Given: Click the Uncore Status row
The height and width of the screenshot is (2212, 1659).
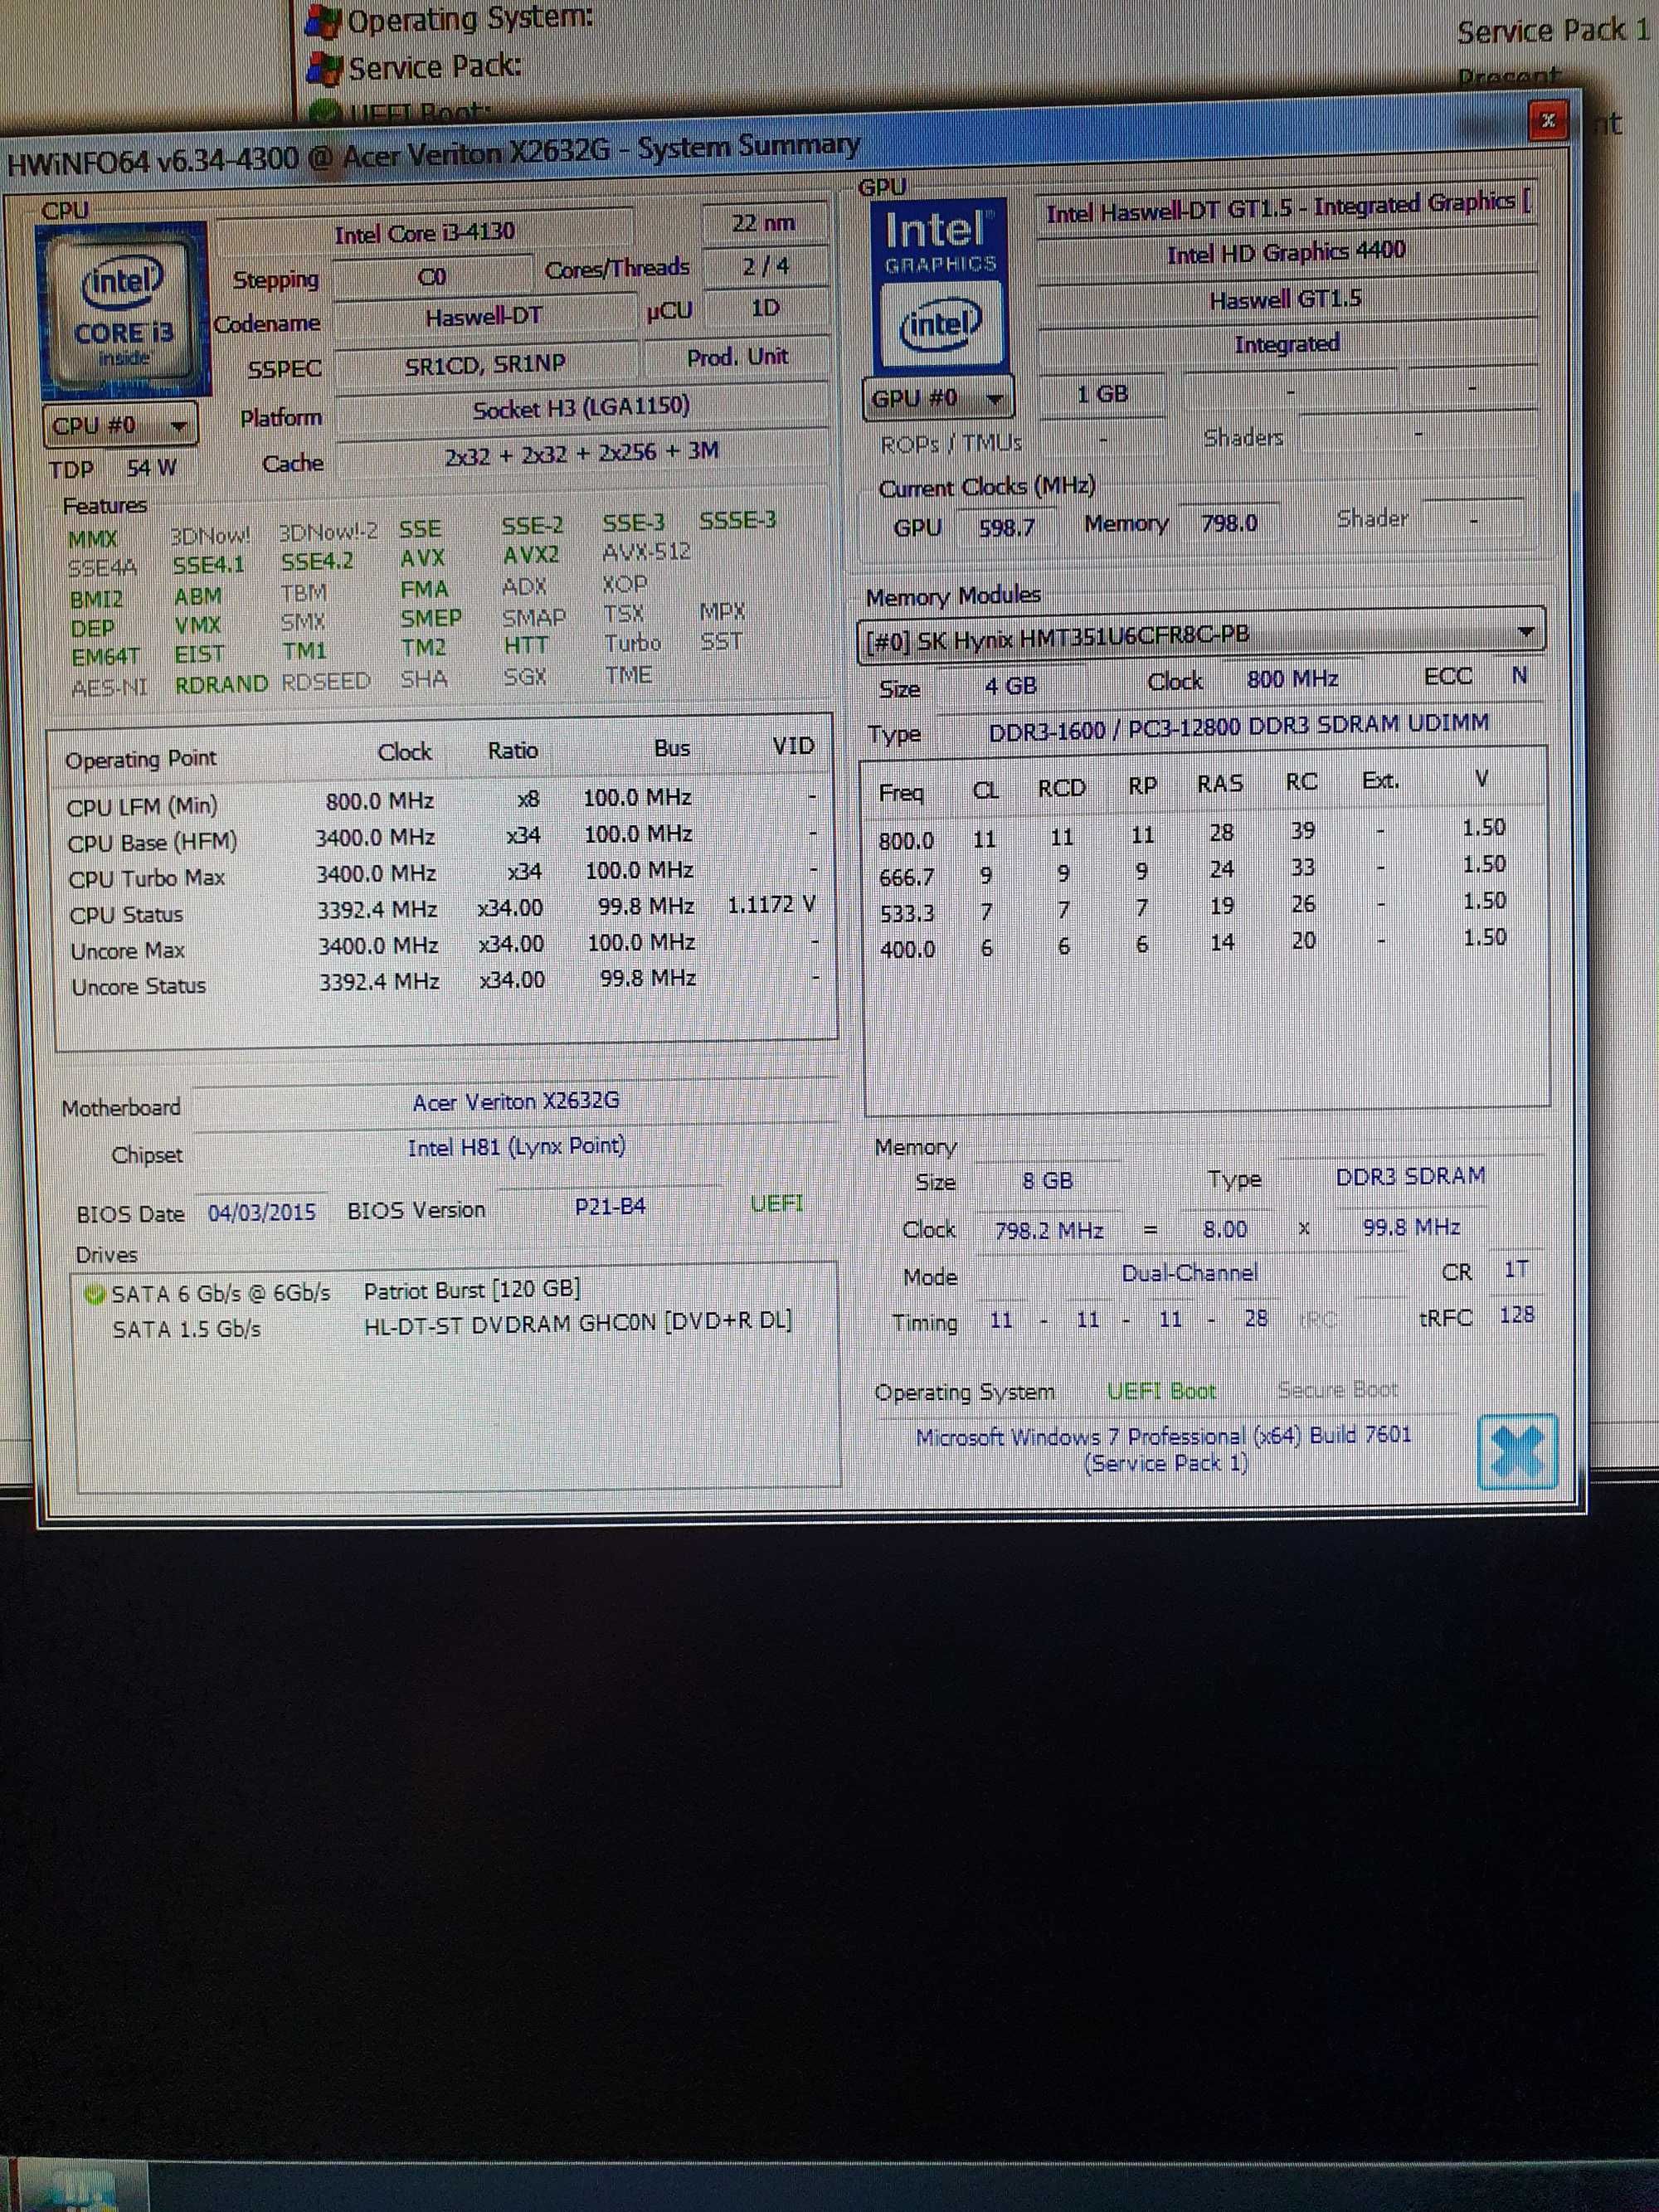Looking at the screenshot, I should click(x=445, y=982).
